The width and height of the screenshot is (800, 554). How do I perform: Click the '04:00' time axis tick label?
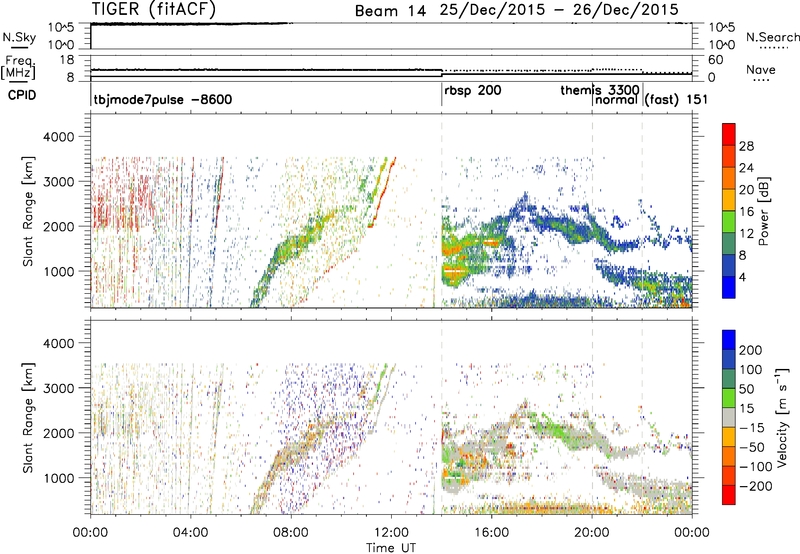coord(190,533)
